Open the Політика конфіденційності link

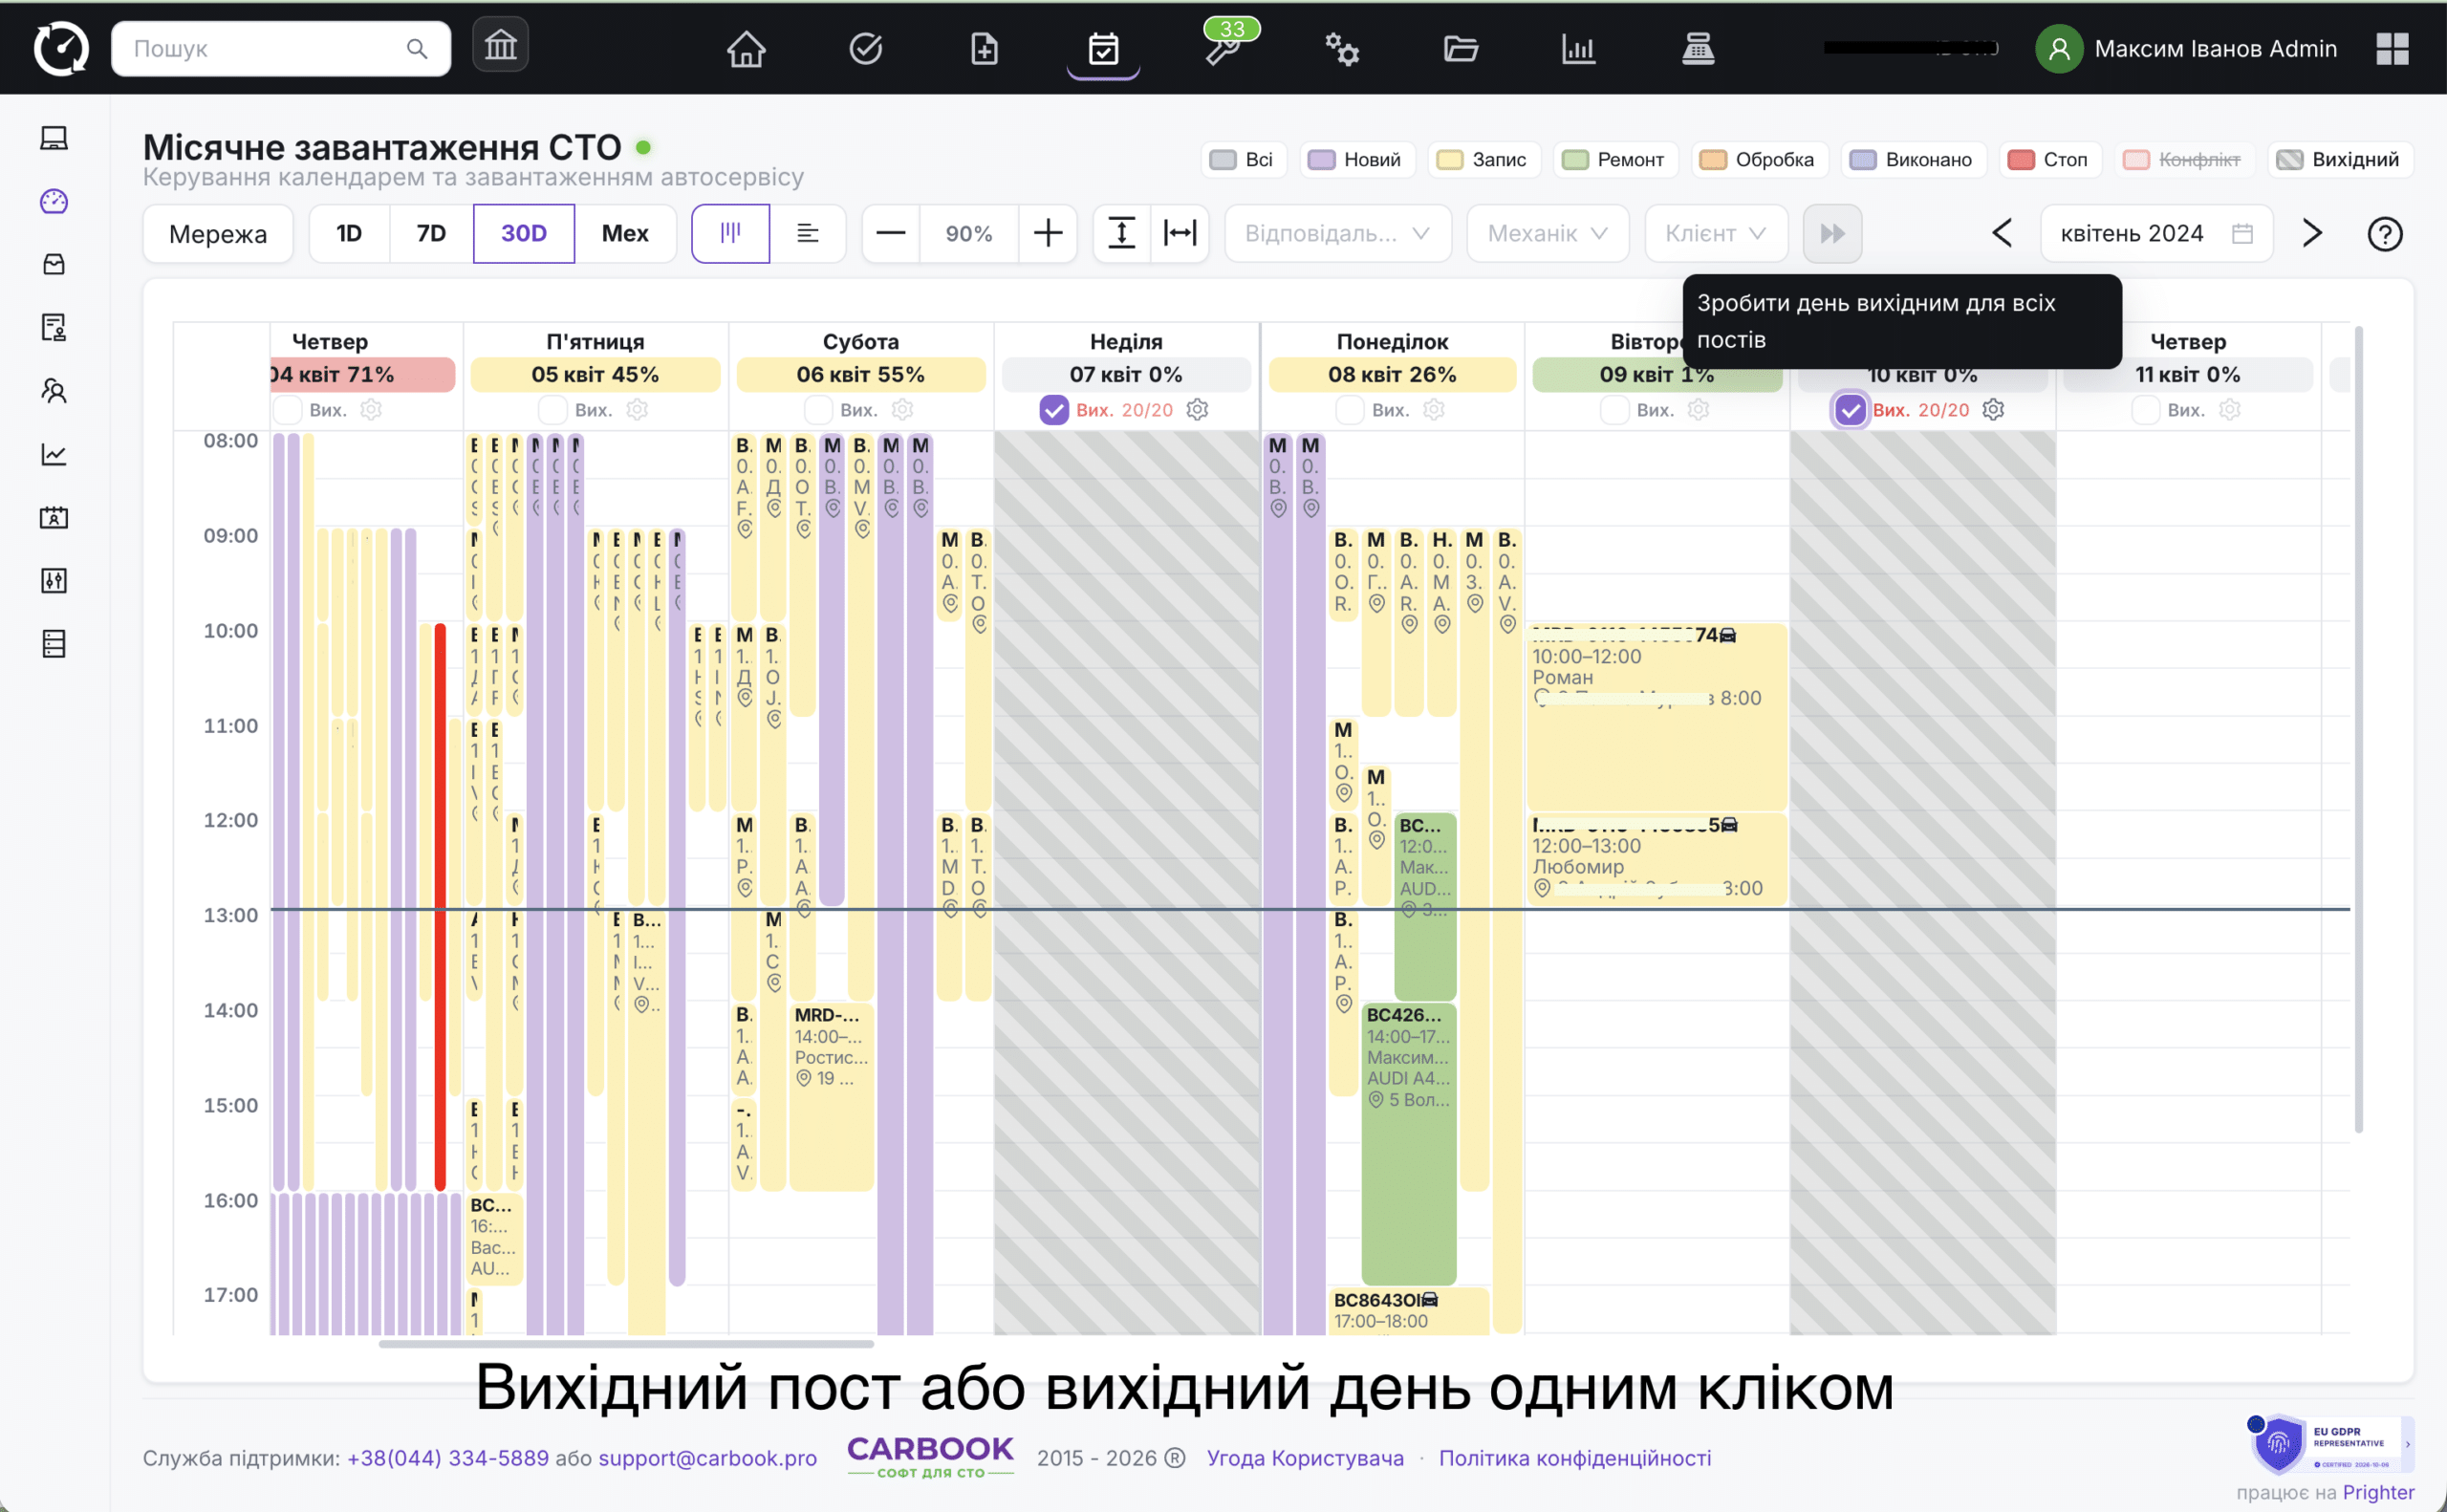pos(1575,1458)
